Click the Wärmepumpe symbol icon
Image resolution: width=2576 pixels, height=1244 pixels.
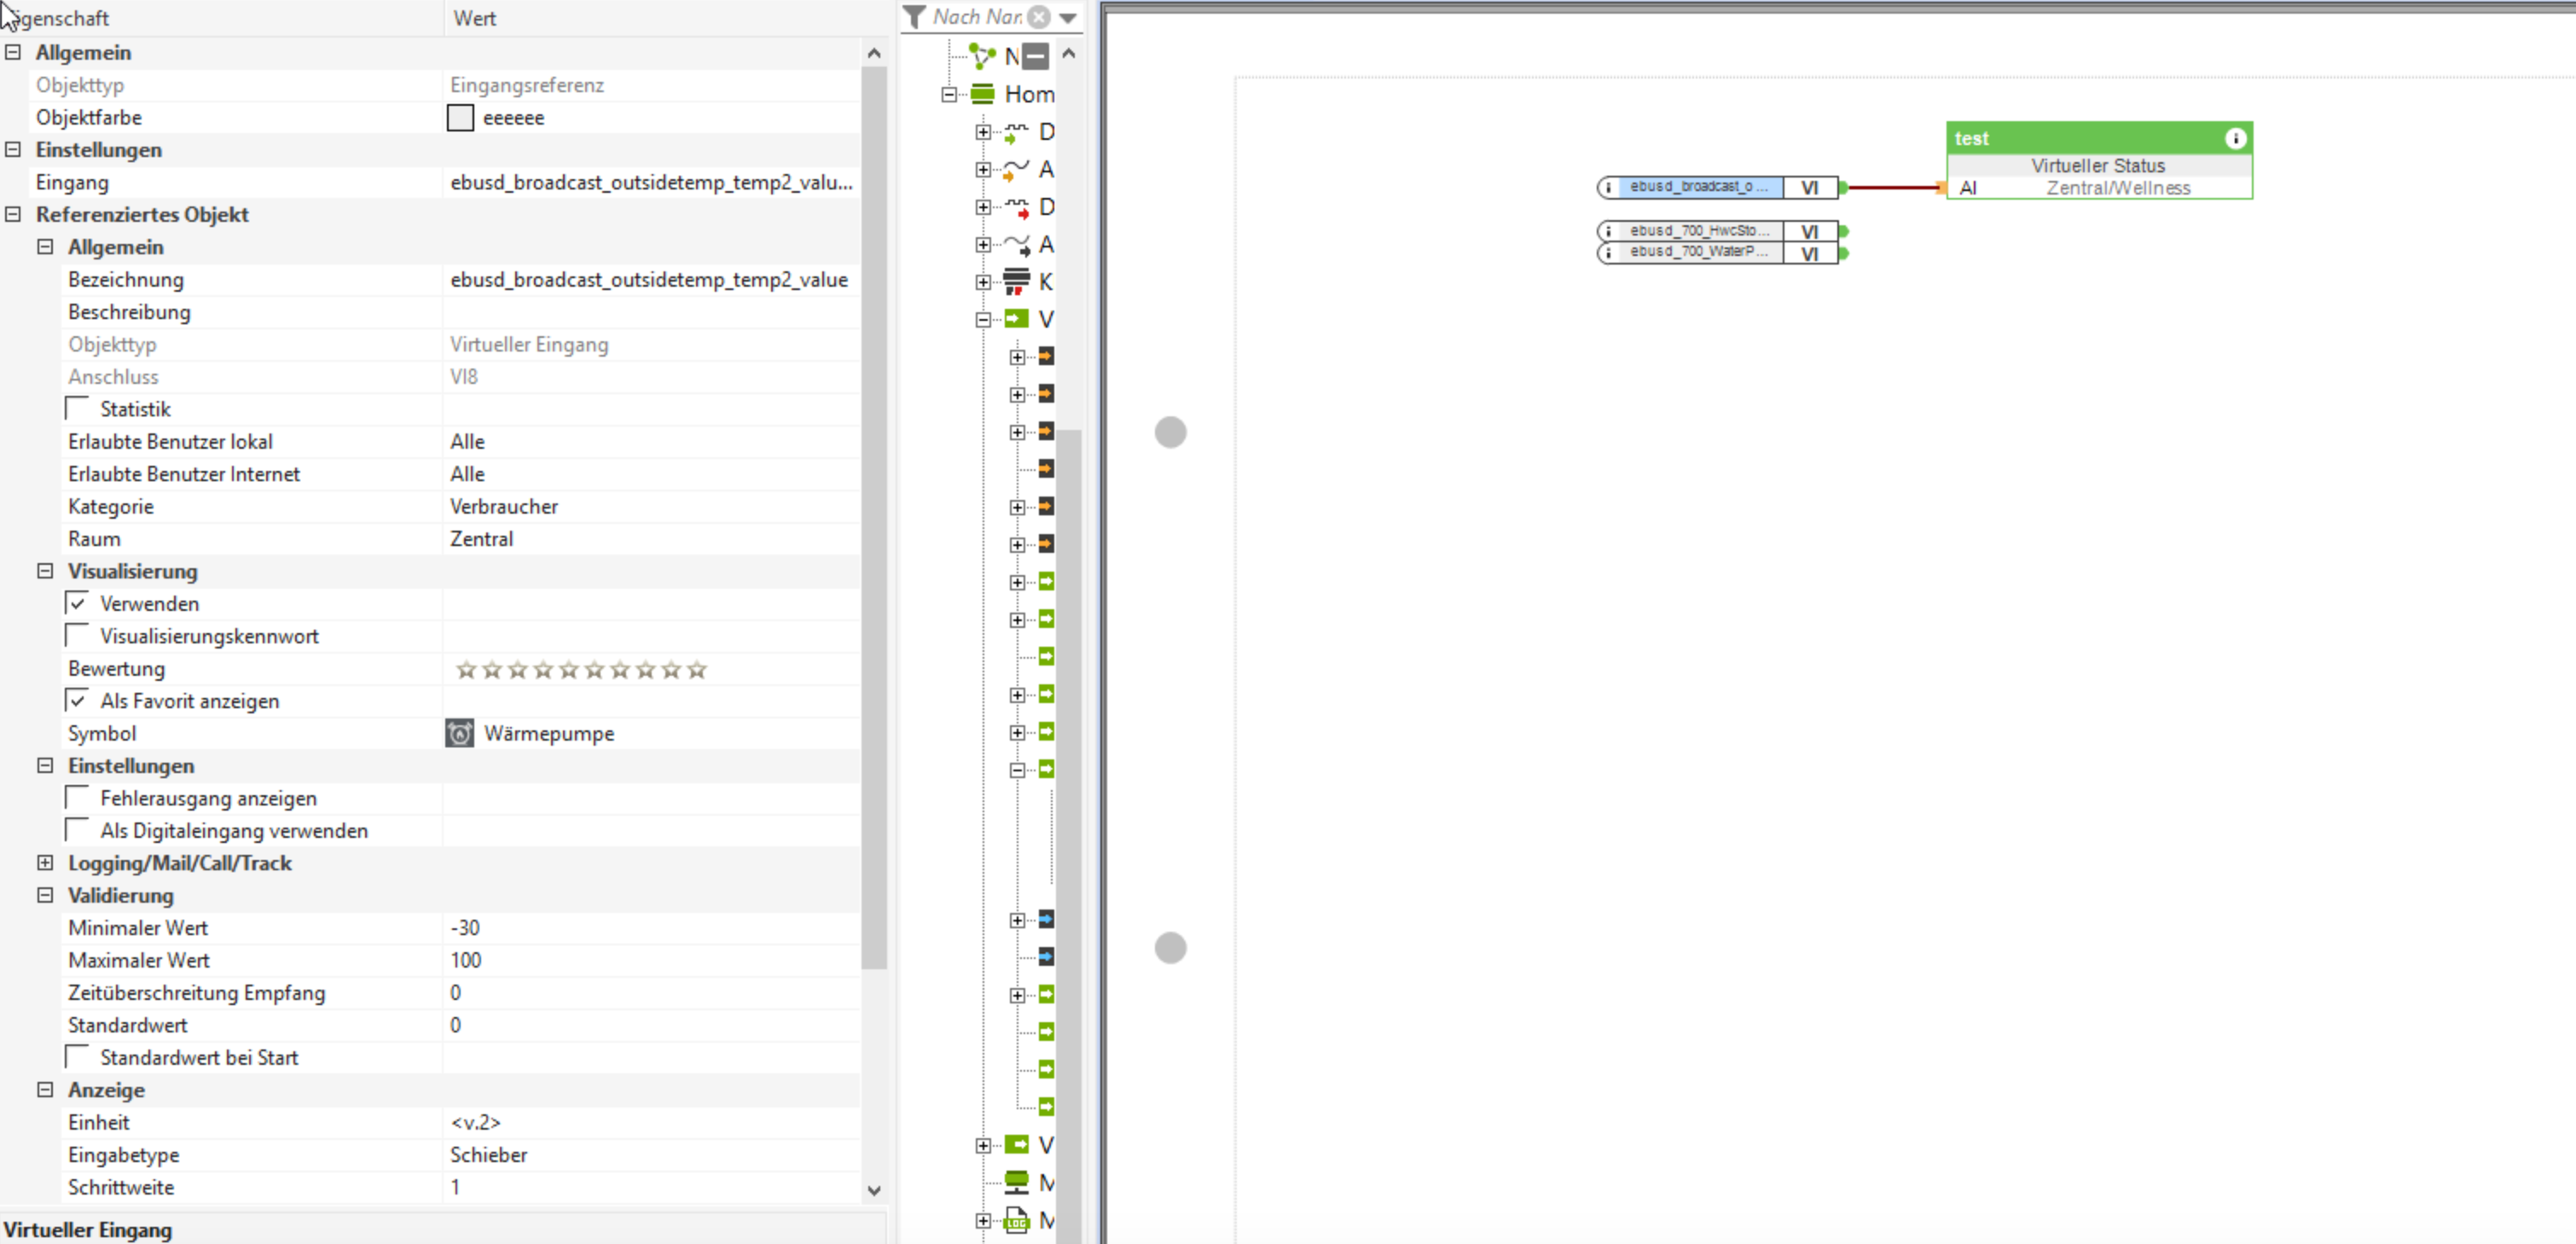(459, 733)
